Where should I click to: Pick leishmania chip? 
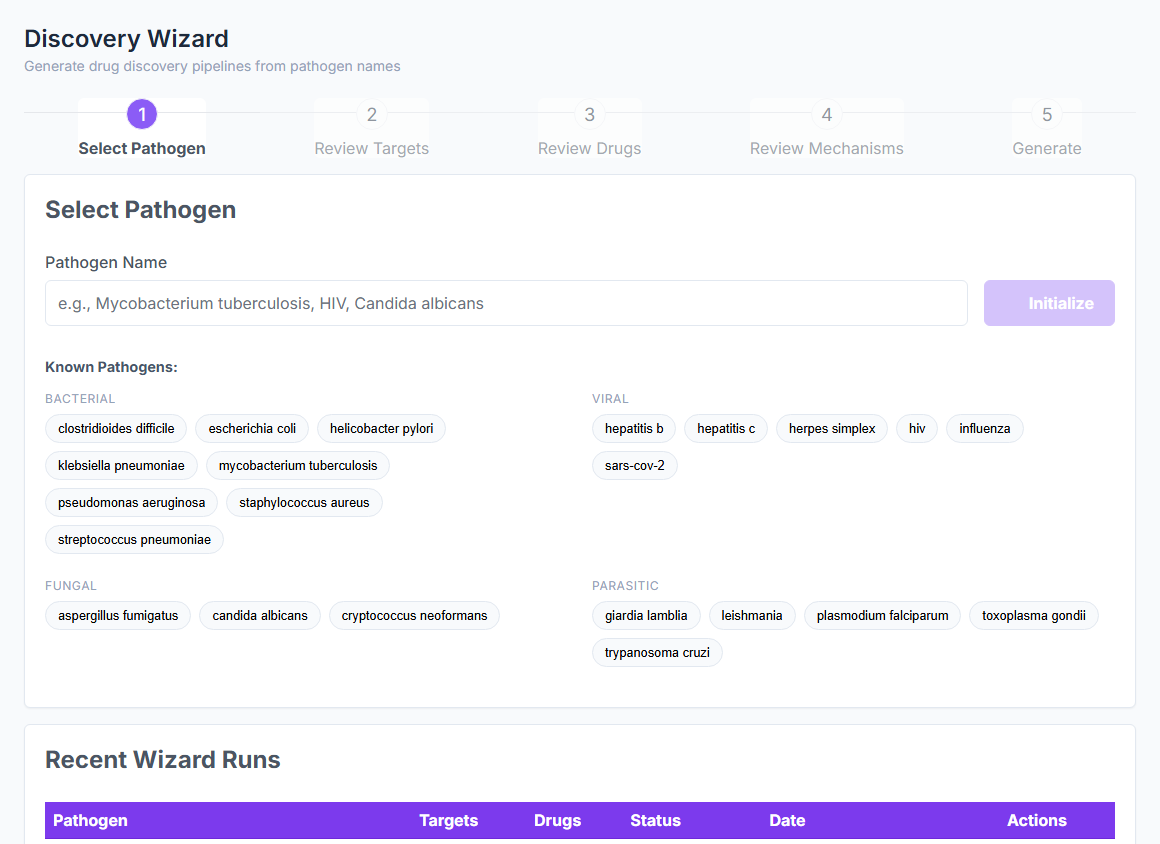(x=752, y=615)
